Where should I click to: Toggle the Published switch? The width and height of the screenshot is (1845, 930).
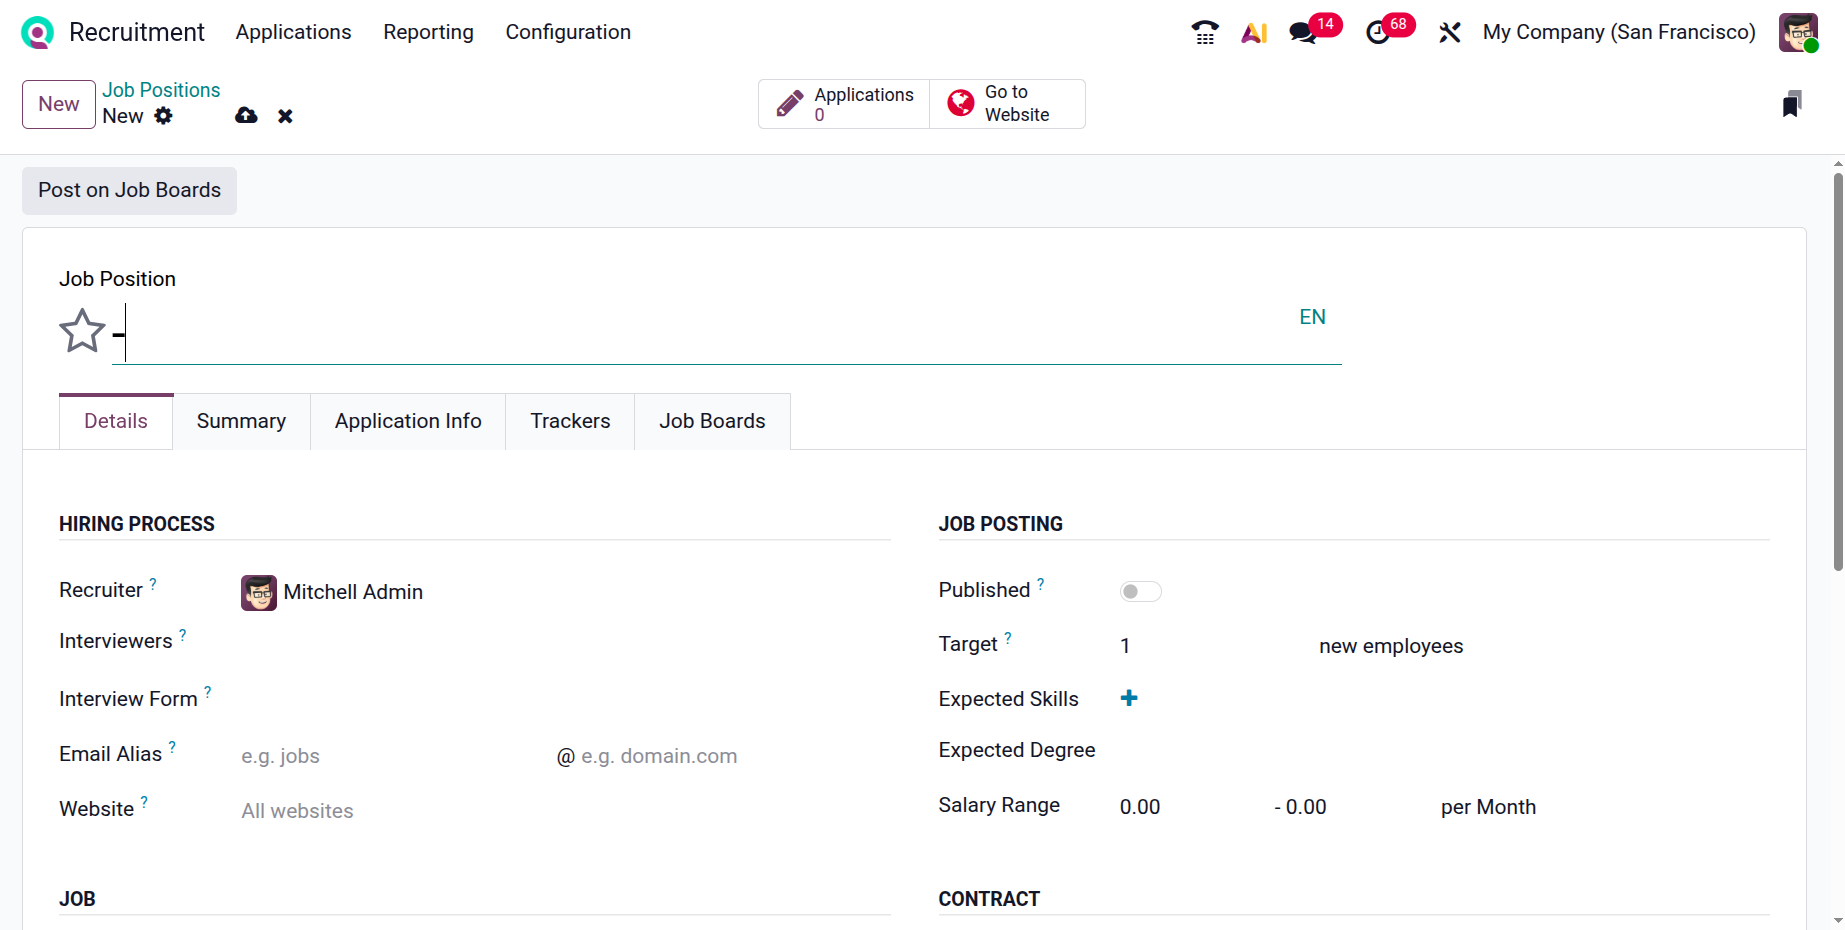tap(1140, 592)
